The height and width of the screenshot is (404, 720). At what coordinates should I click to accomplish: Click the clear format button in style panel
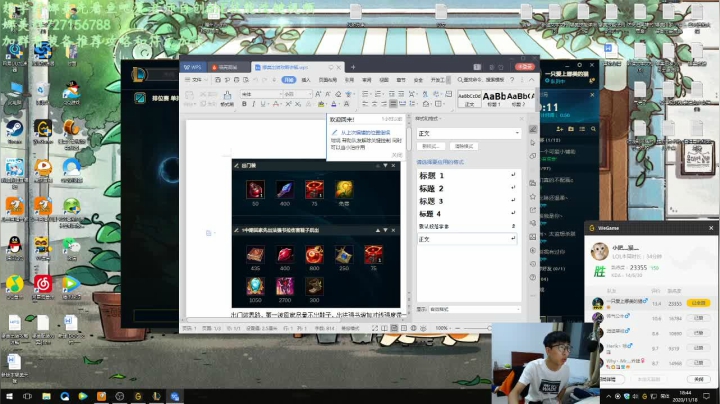point(464,146)
